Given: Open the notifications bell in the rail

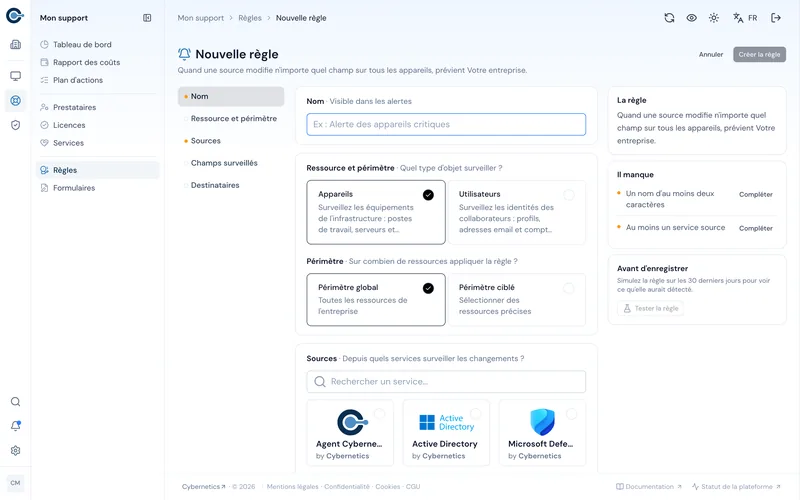Looking at the screenshot, I should click(15, 426).
